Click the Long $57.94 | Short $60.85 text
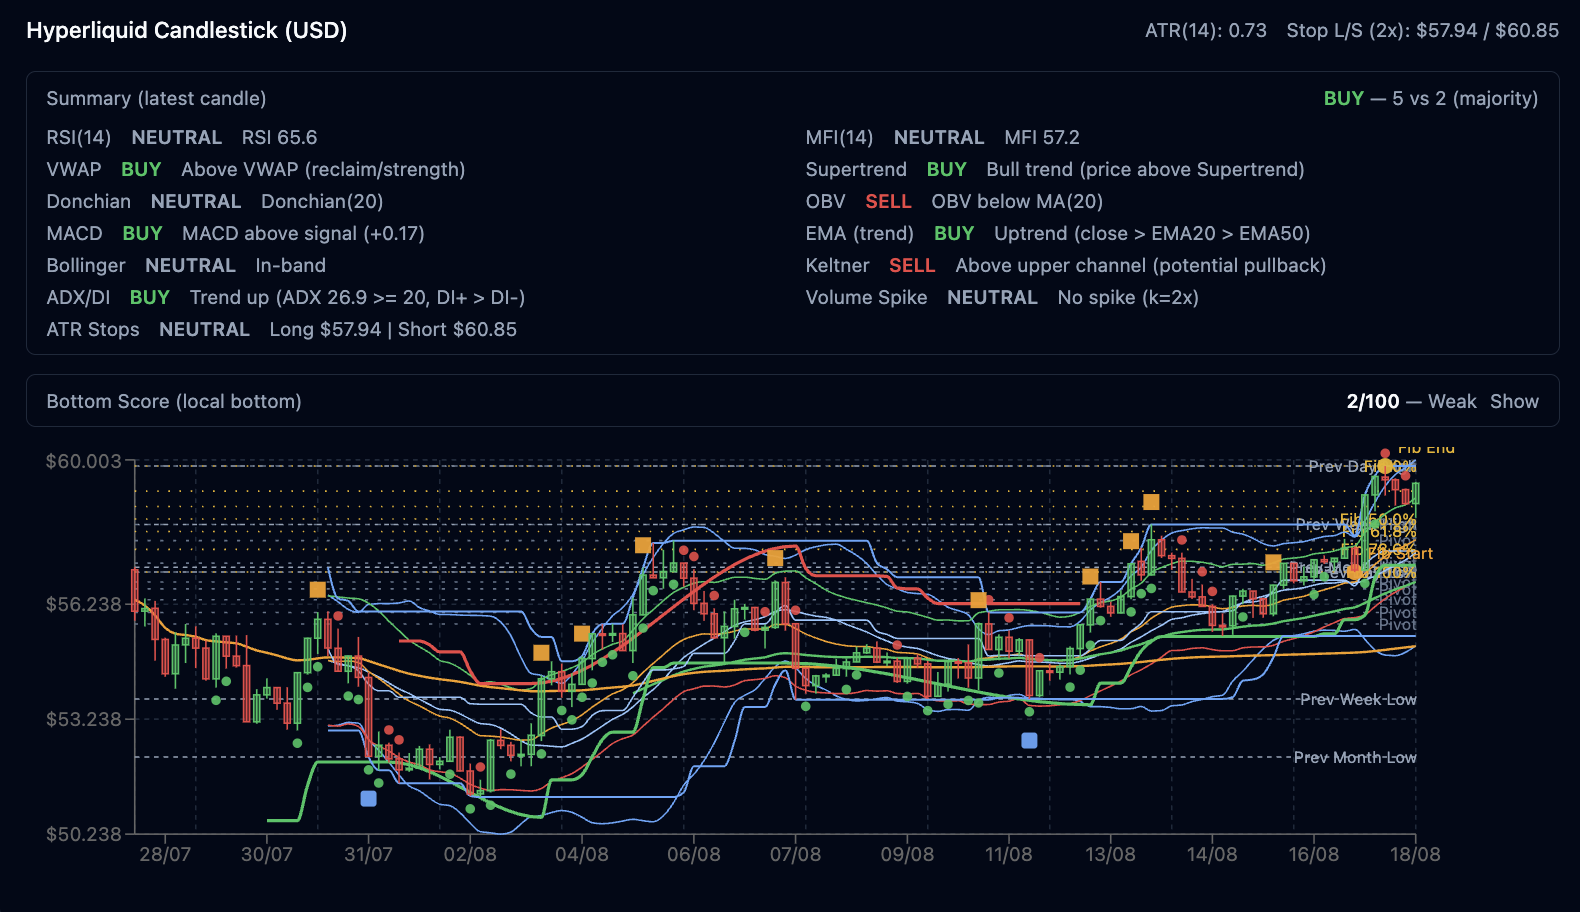1580x912 pixels. click(x=393, y=329)
